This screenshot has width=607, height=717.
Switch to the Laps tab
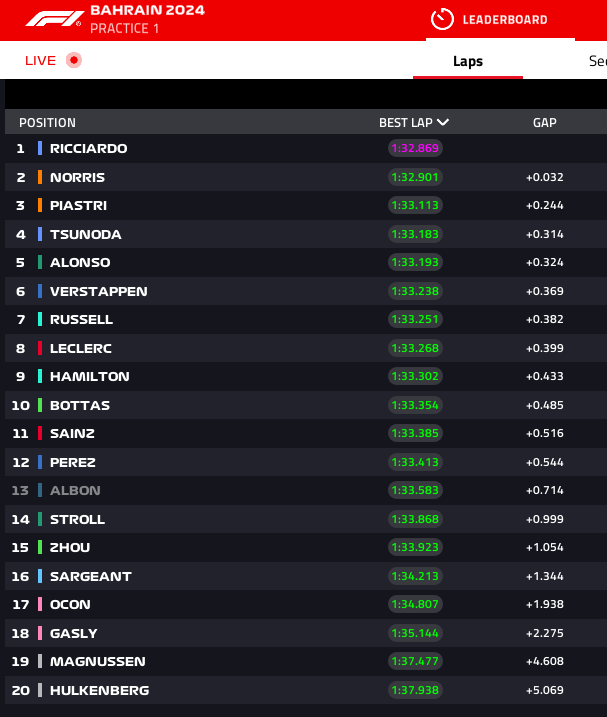point(468,61)
